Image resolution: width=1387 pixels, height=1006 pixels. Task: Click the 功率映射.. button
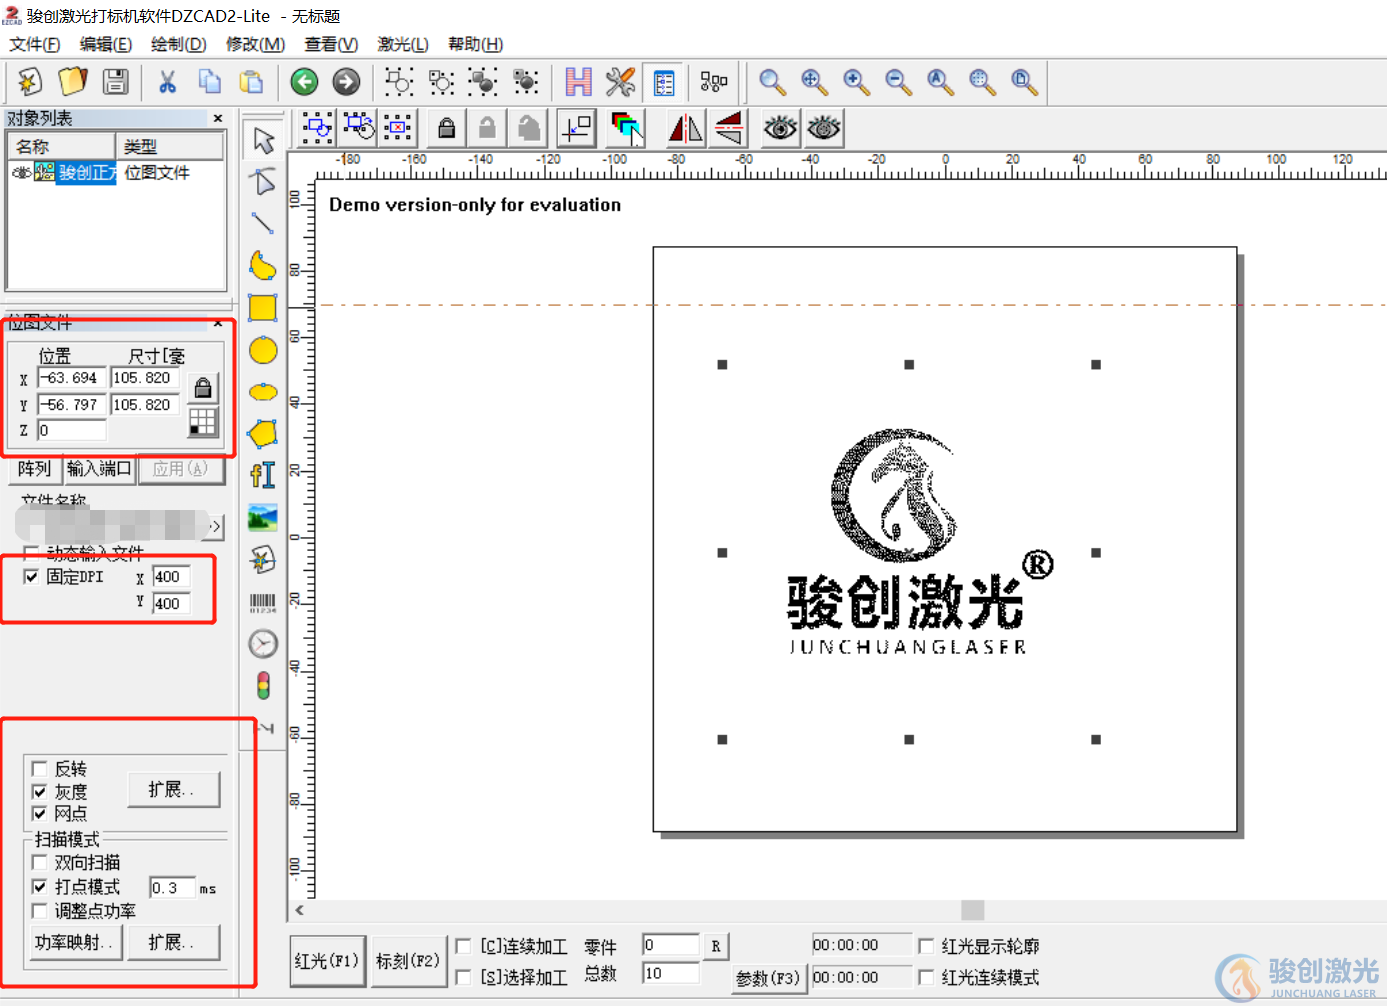(x=77, y=943)
